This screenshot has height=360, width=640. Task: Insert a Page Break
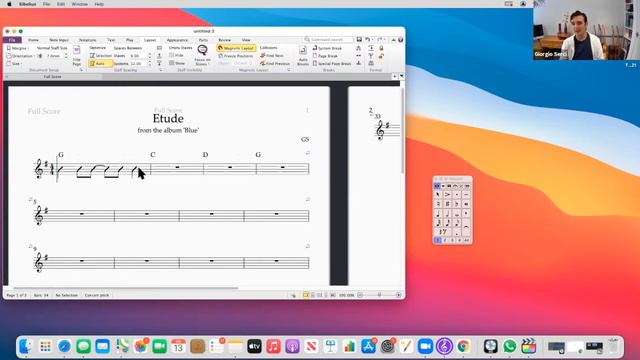tap(325, 56)
